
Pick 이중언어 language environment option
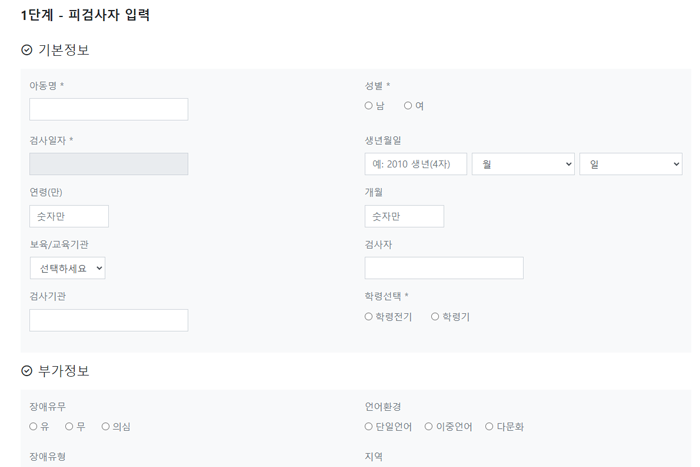(x=429, y=426)
